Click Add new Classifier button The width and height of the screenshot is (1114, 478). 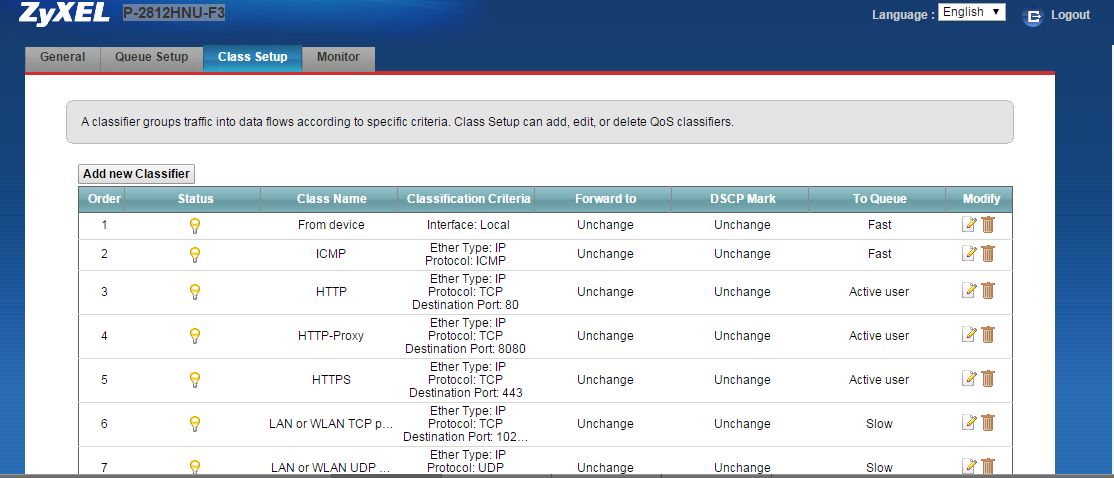[x=136, y=173]
